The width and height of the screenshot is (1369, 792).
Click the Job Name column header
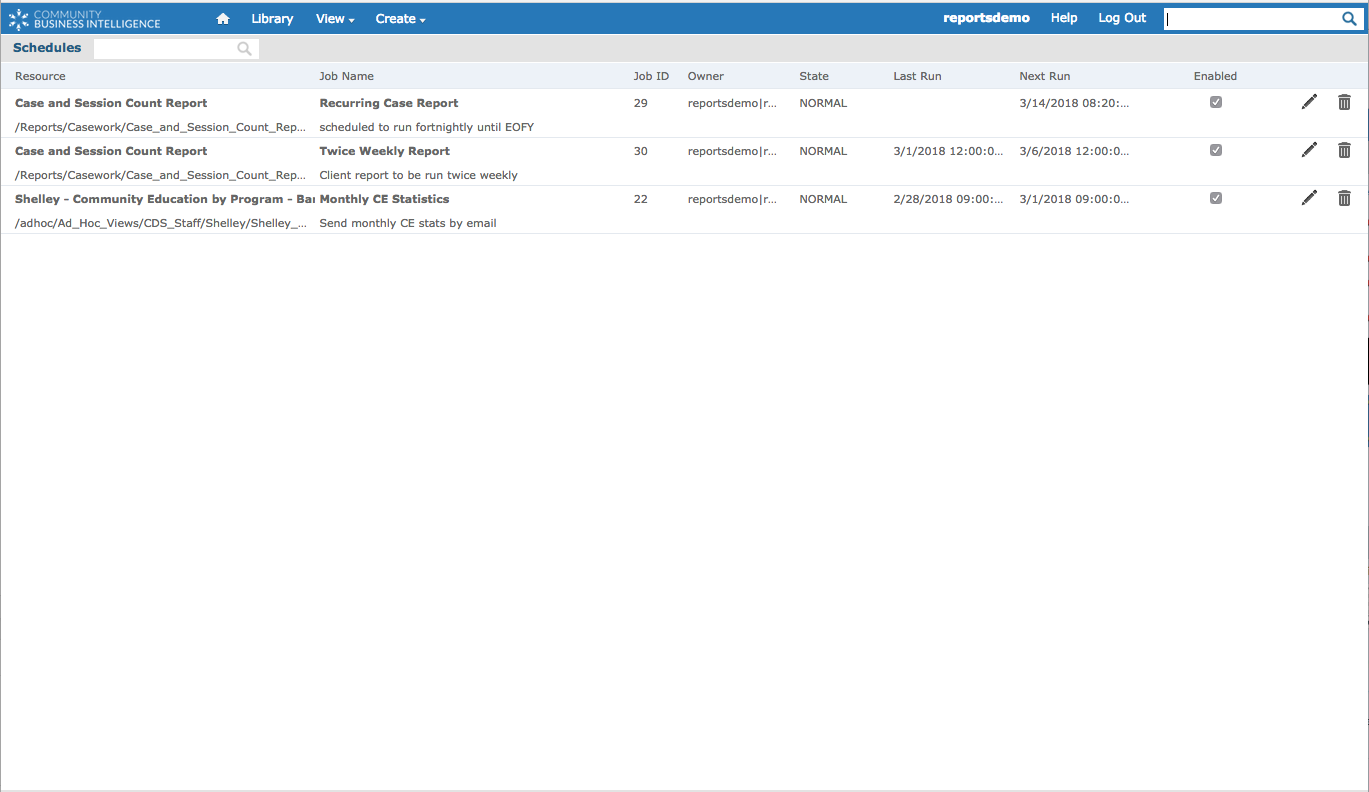click(346, 76)
